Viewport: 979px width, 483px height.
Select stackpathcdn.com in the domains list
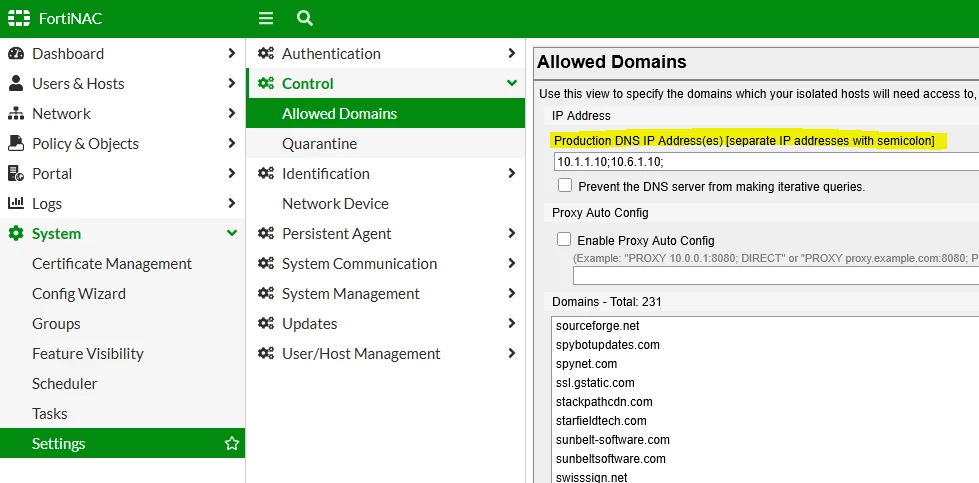pyautogui.click(x=604, y=401)
